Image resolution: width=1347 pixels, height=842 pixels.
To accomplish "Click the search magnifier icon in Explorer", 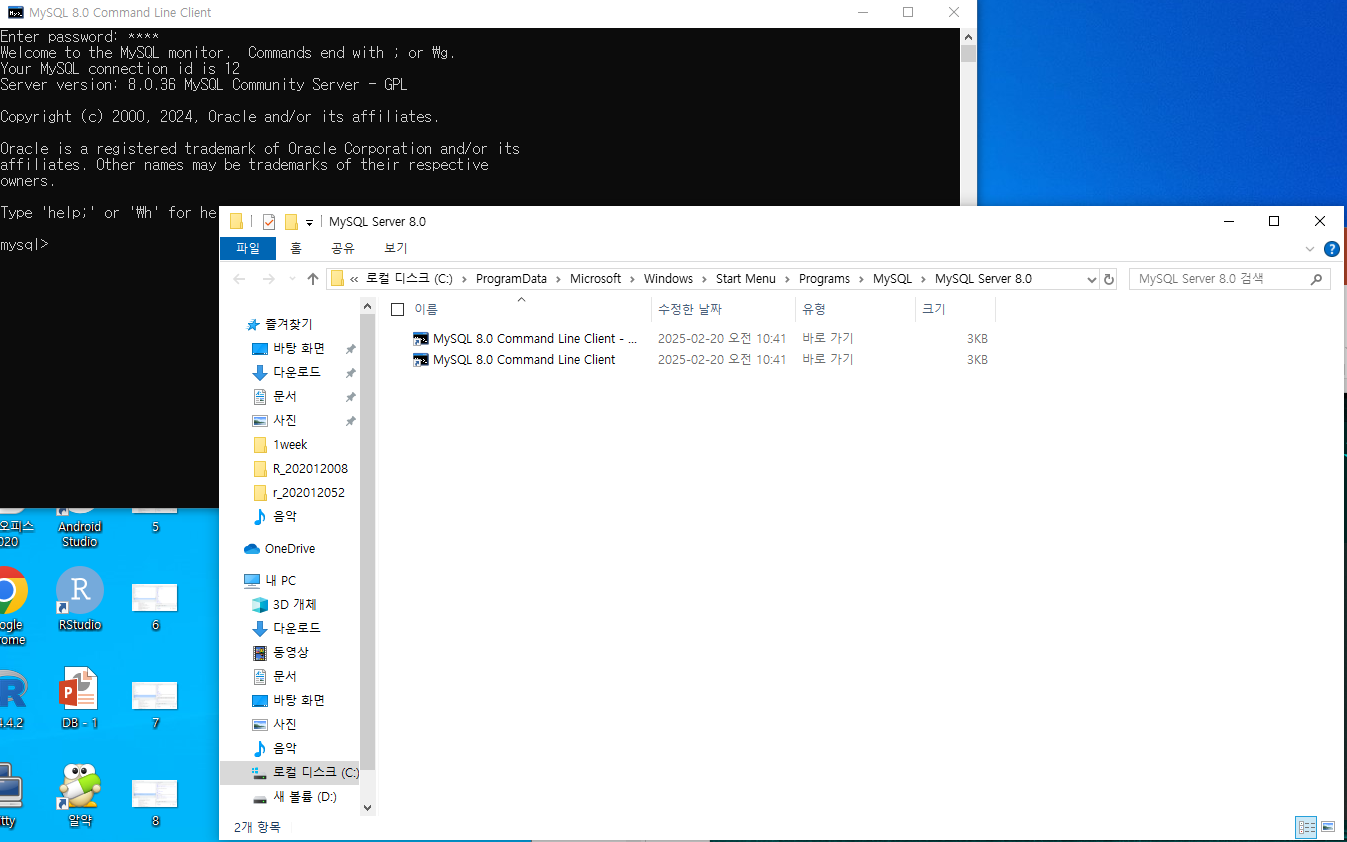I will tap(1317, 279).
